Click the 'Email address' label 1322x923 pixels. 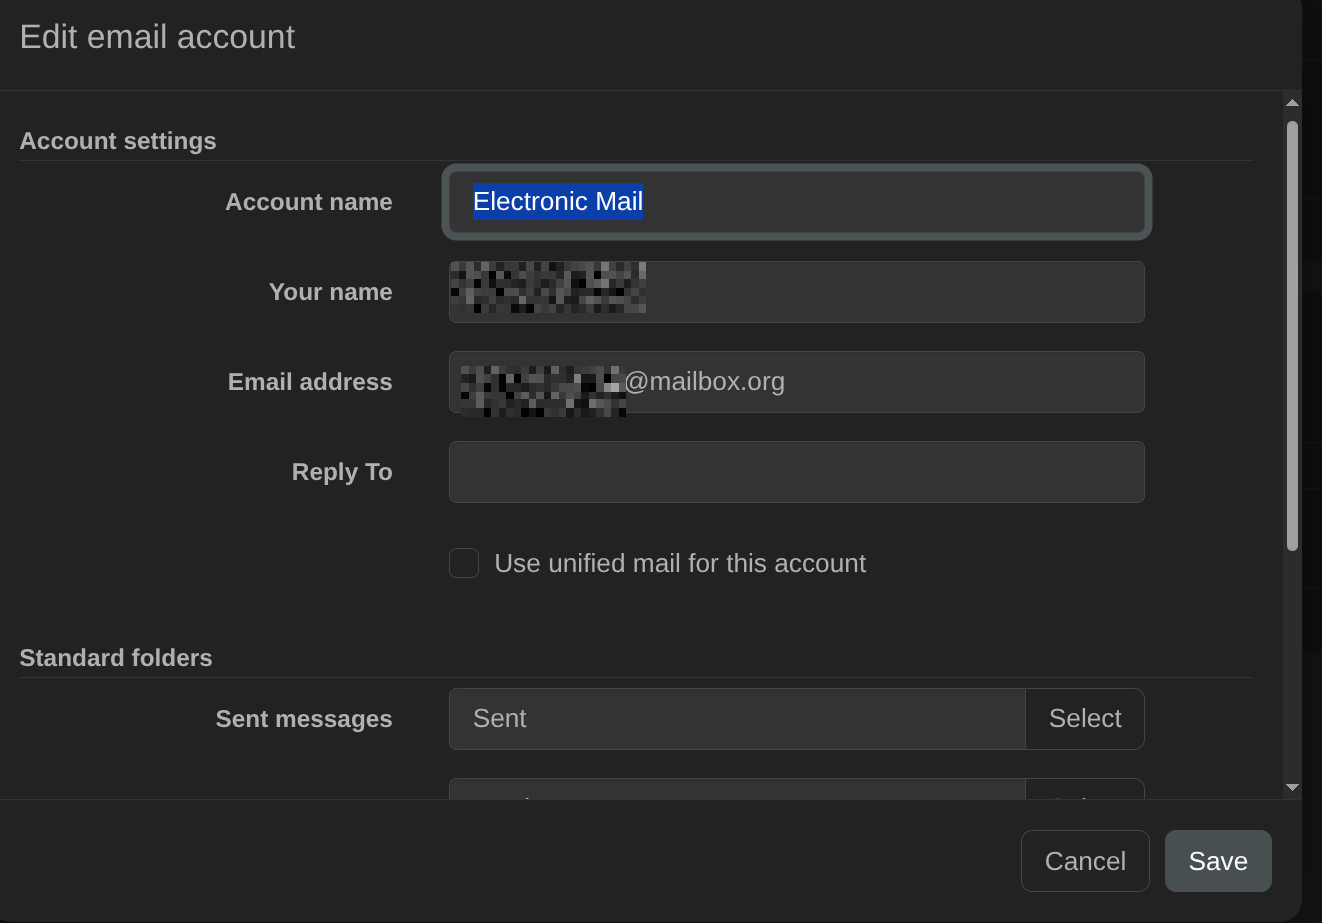[310, 382]
